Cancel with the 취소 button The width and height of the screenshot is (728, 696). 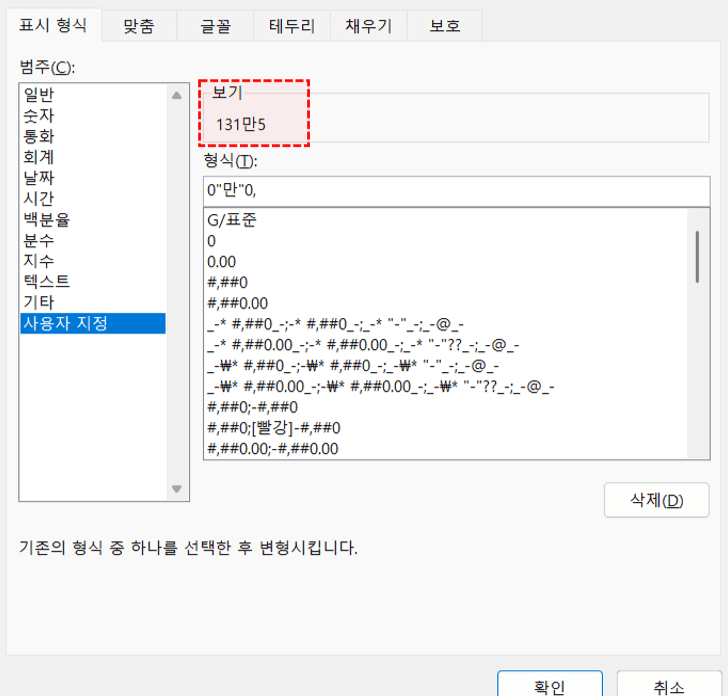[x=669, y=684]
